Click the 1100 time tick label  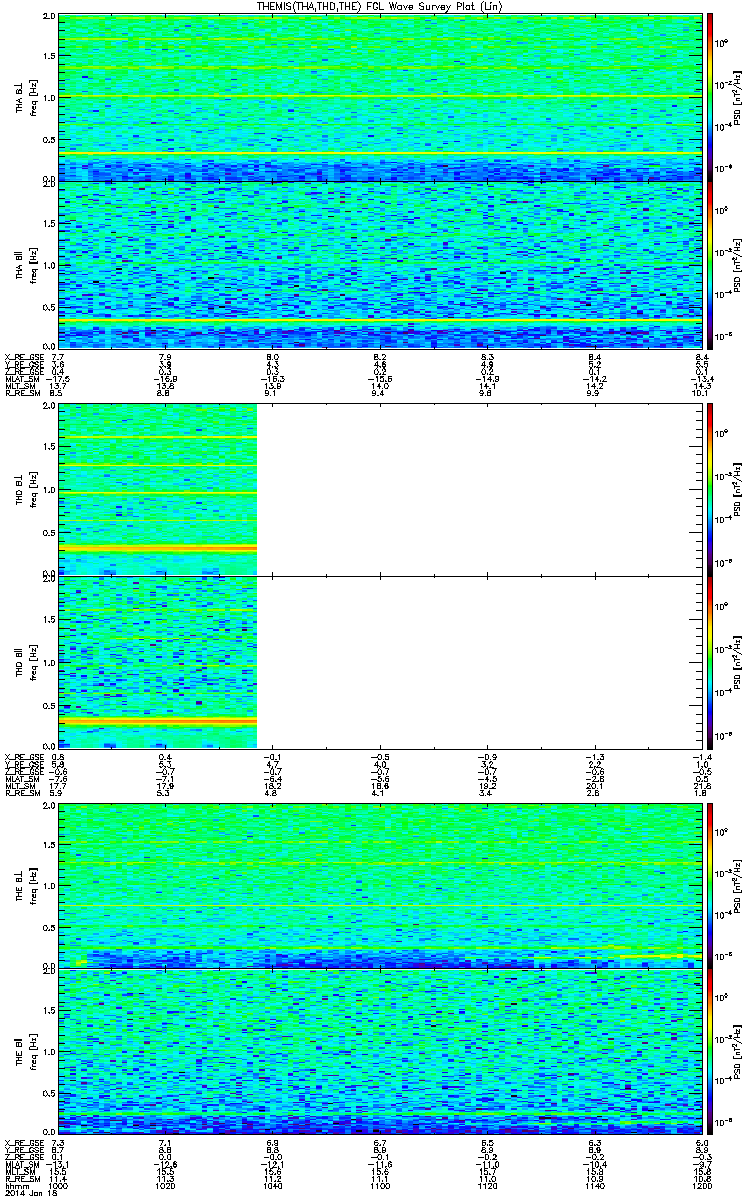pos(380,1185)
